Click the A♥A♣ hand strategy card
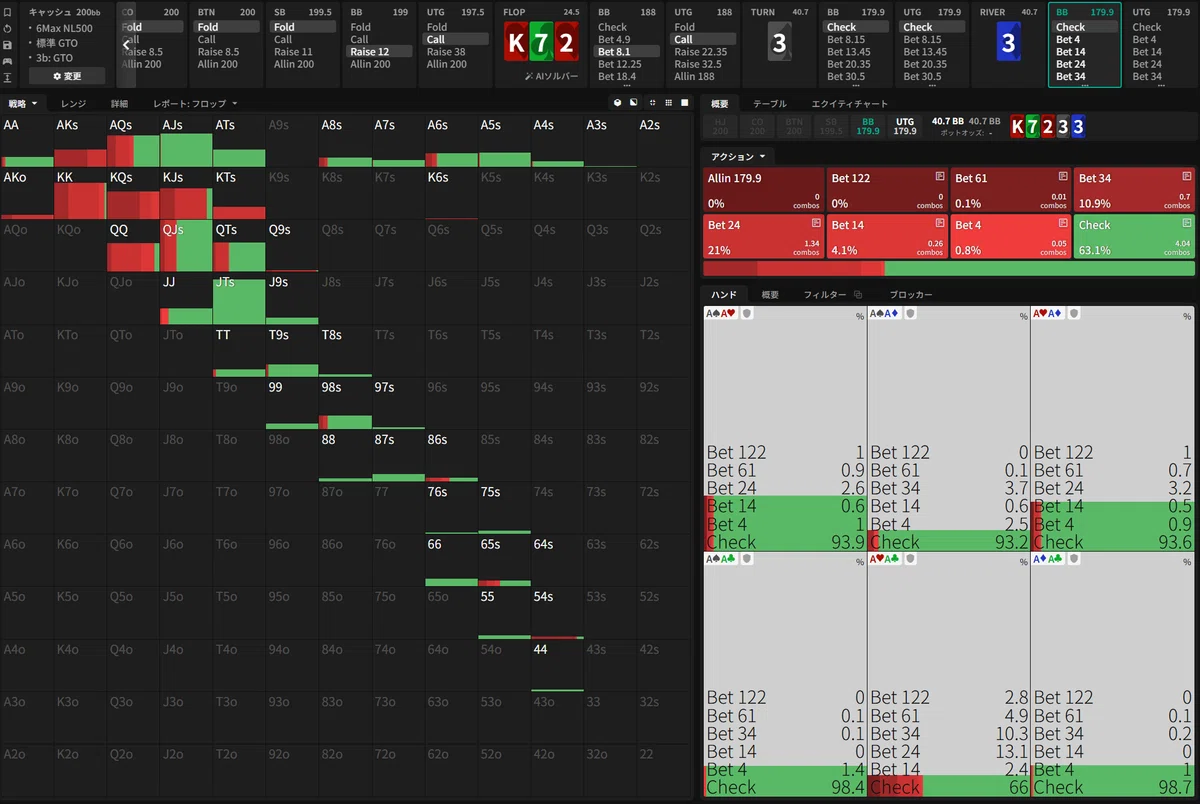Image resolution: width=1200 pixels, height=804 pixels. 949,674
